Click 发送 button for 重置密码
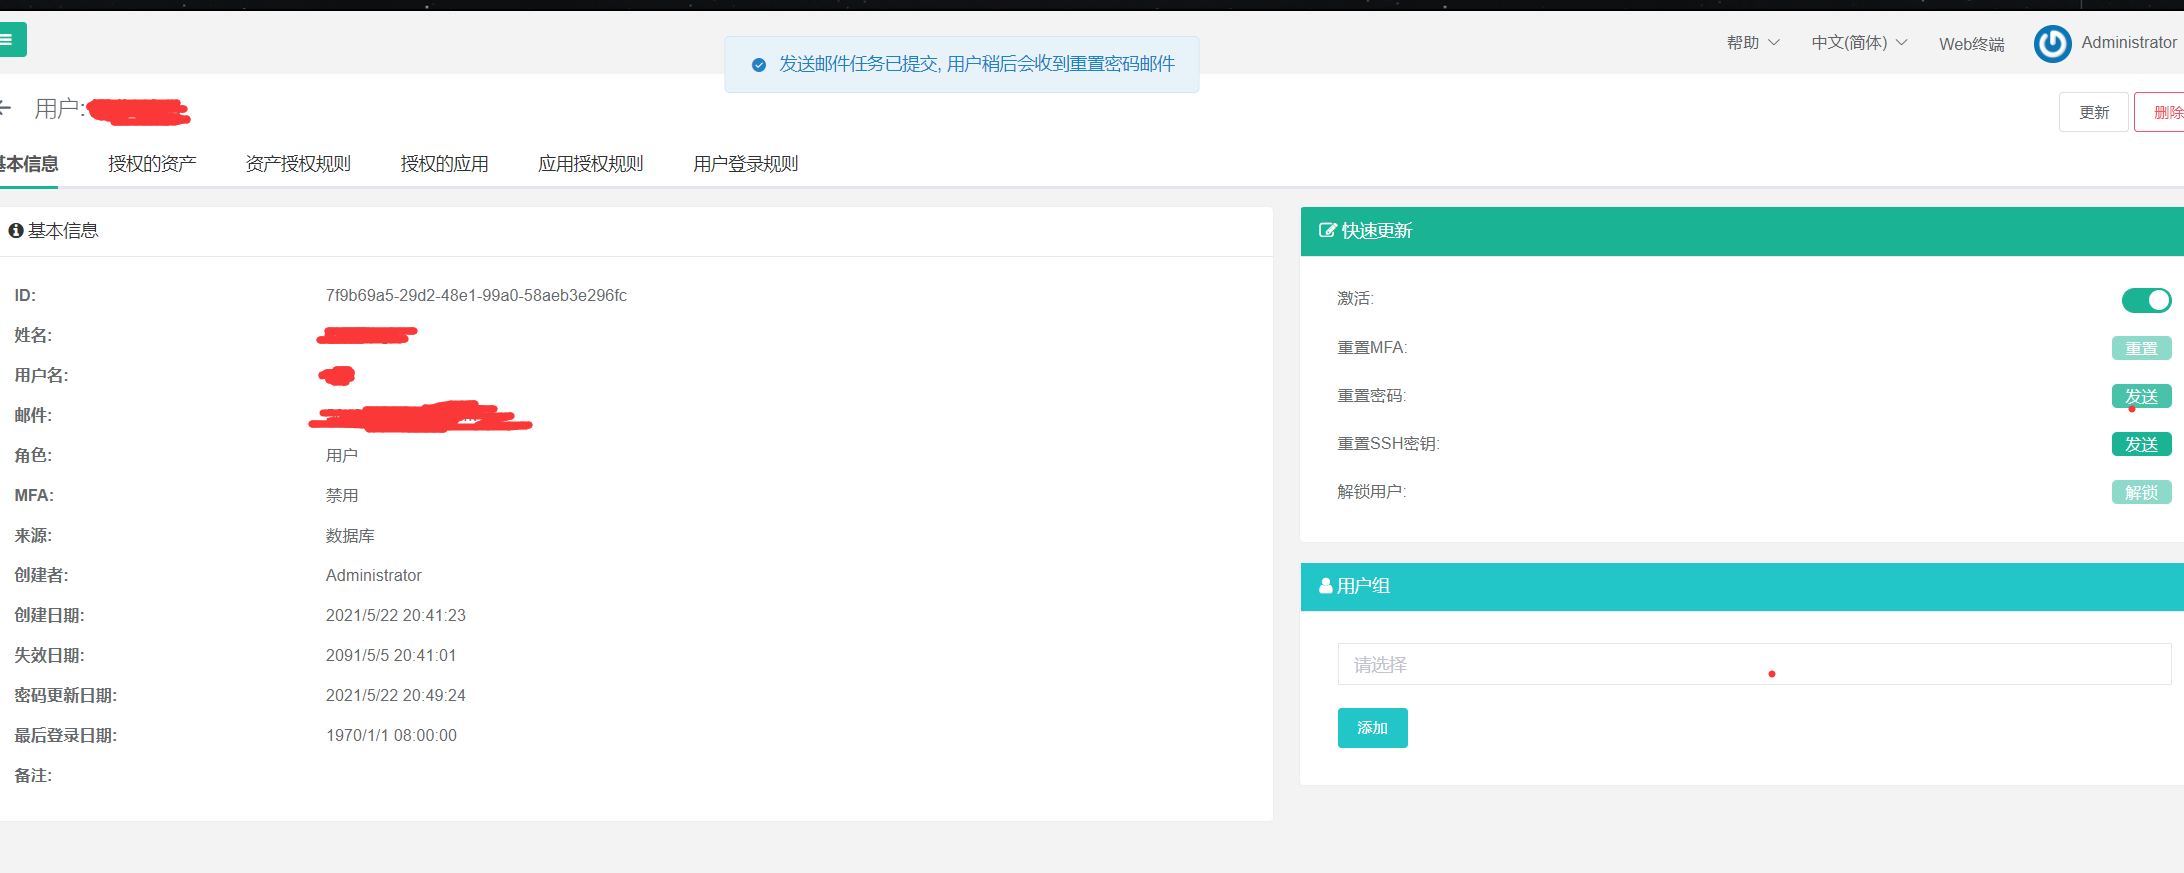 [2141, 396]
